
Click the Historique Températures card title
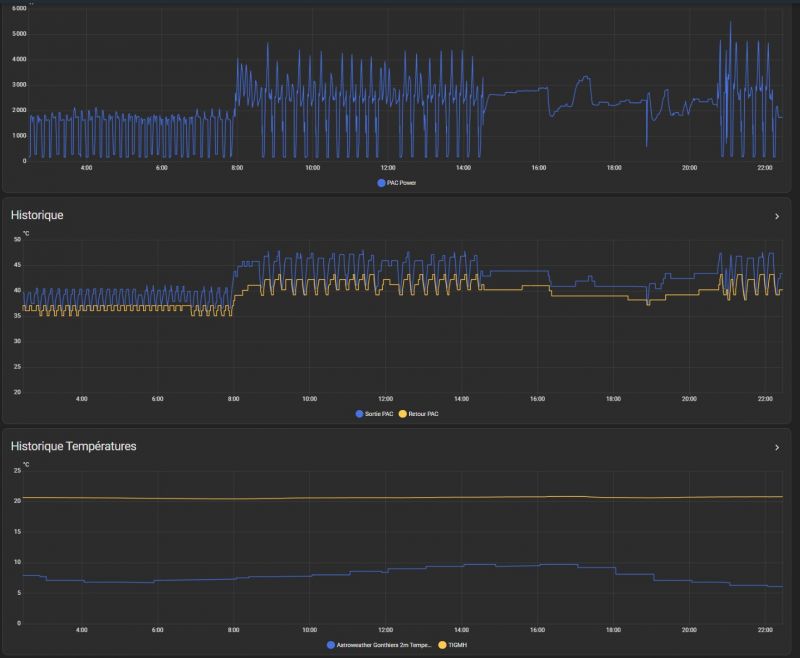(73, 446)
